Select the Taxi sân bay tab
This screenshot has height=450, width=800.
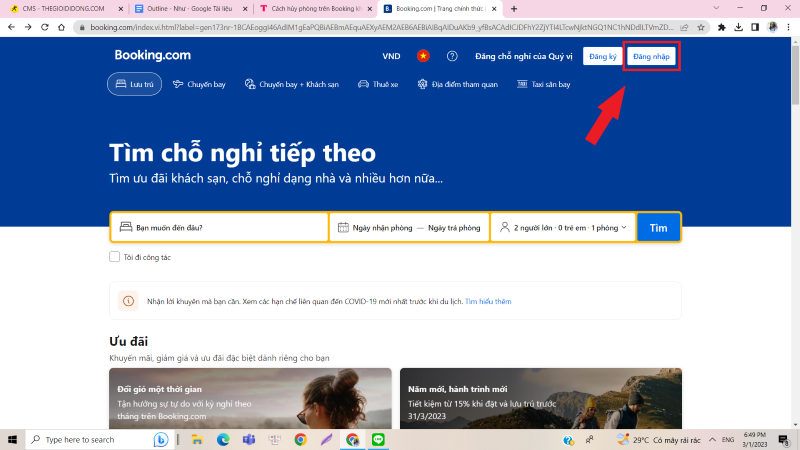[x=544, y=84]
